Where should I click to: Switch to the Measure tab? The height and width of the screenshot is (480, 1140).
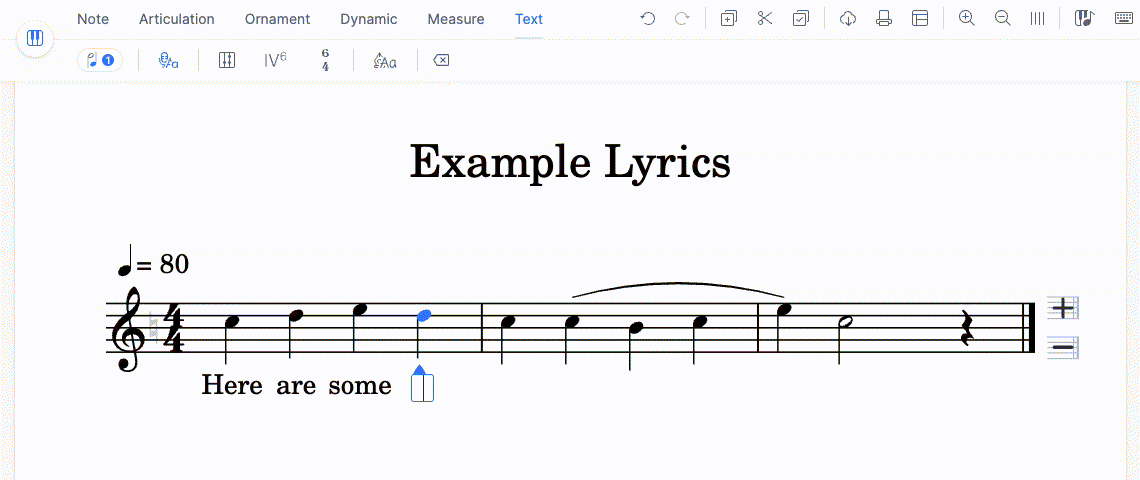[x=456, y=19]
